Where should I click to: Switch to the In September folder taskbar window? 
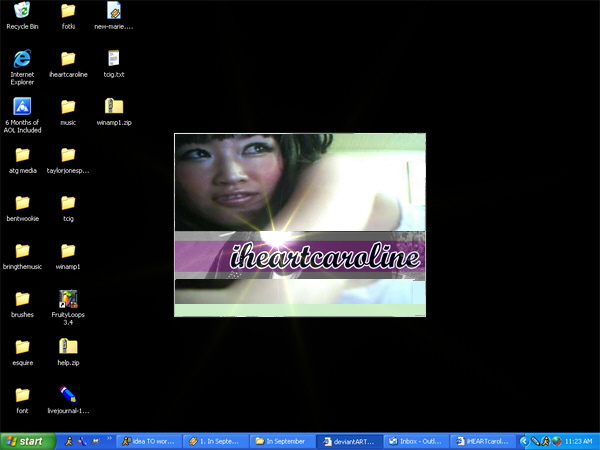tap(283, 441)
